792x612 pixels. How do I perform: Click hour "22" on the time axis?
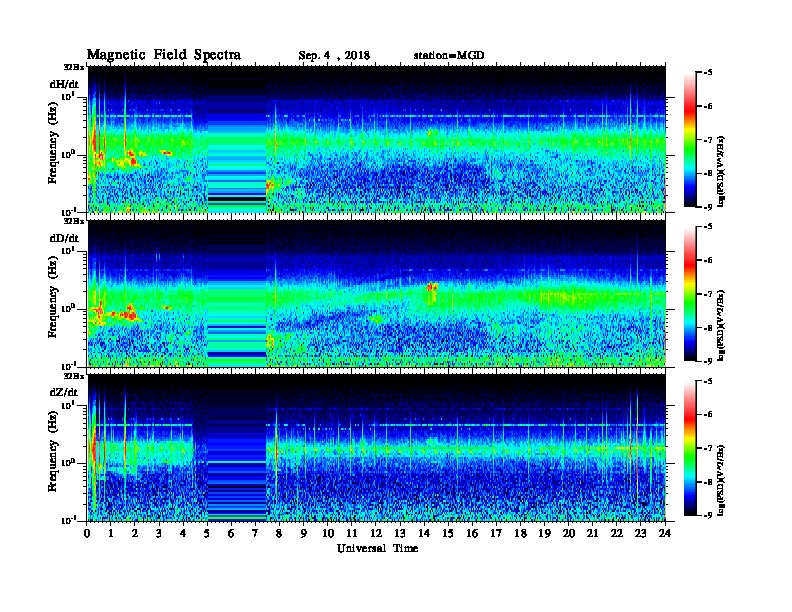point(617,534)
